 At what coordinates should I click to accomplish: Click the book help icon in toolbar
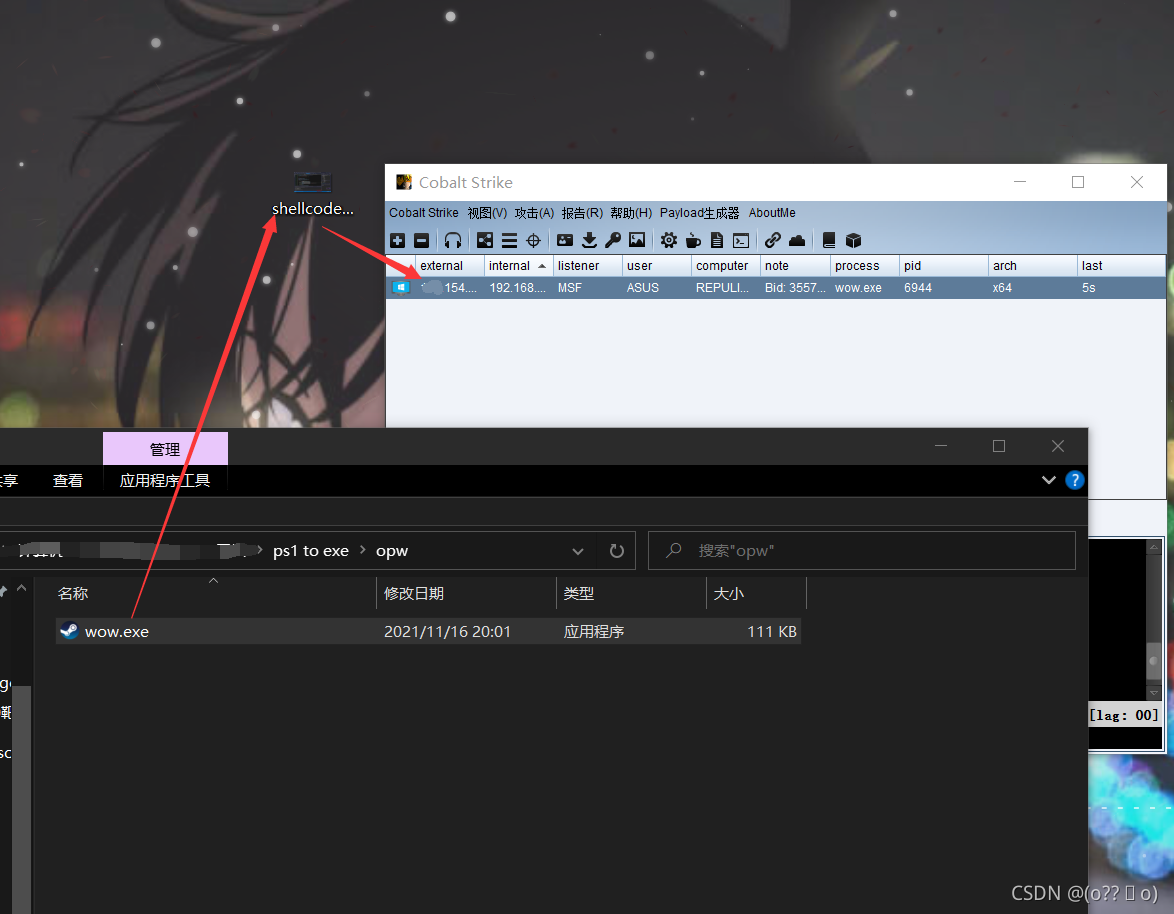pyautogui.click(x=829, y=240)
